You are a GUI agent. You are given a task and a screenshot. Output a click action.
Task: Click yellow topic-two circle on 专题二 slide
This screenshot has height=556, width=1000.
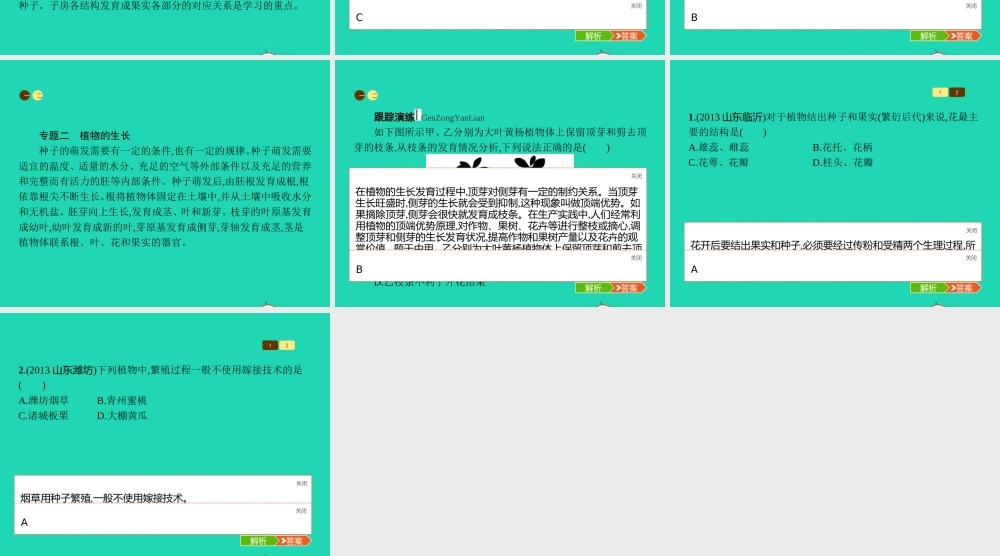(x=38, y=95)
